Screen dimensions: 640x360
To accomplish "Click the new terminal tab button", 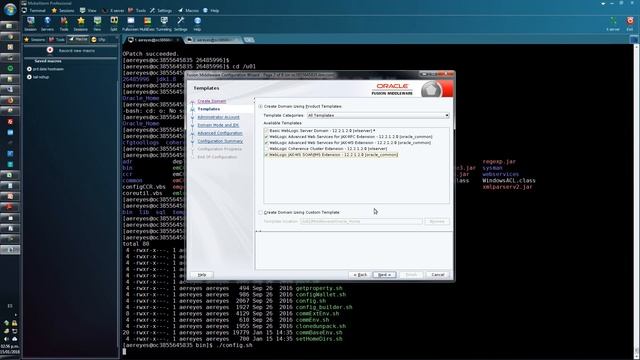I will point(249,40).
